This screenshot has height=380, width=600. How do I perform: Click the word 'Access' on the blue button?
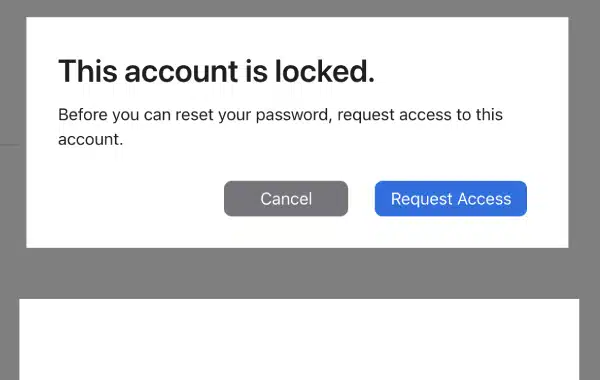pos(484,199)
